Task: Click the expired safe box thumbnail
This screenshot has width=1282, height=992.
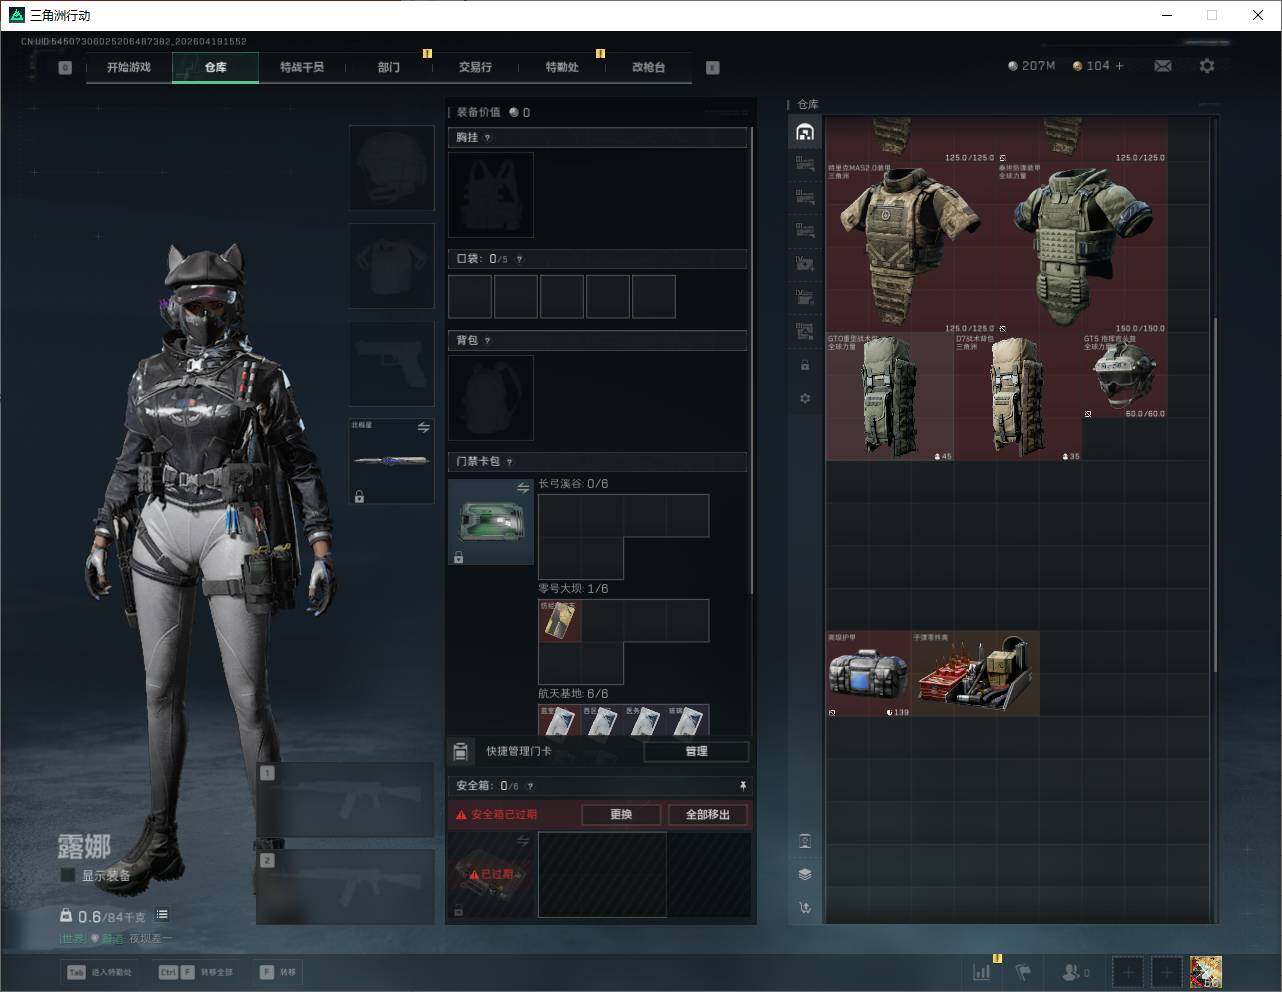Action: (491, 874)
